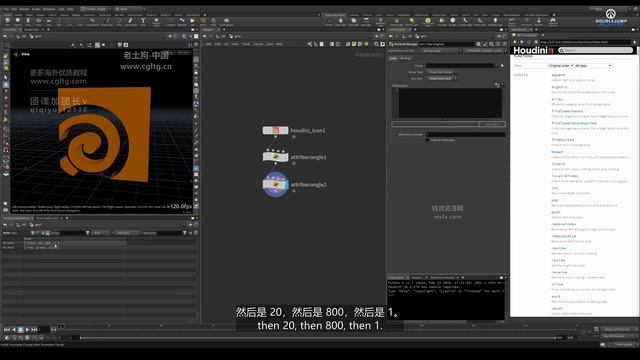
Task: Open the Group Type dropdown
Action: pyautogui.click(x=442, y=72)
